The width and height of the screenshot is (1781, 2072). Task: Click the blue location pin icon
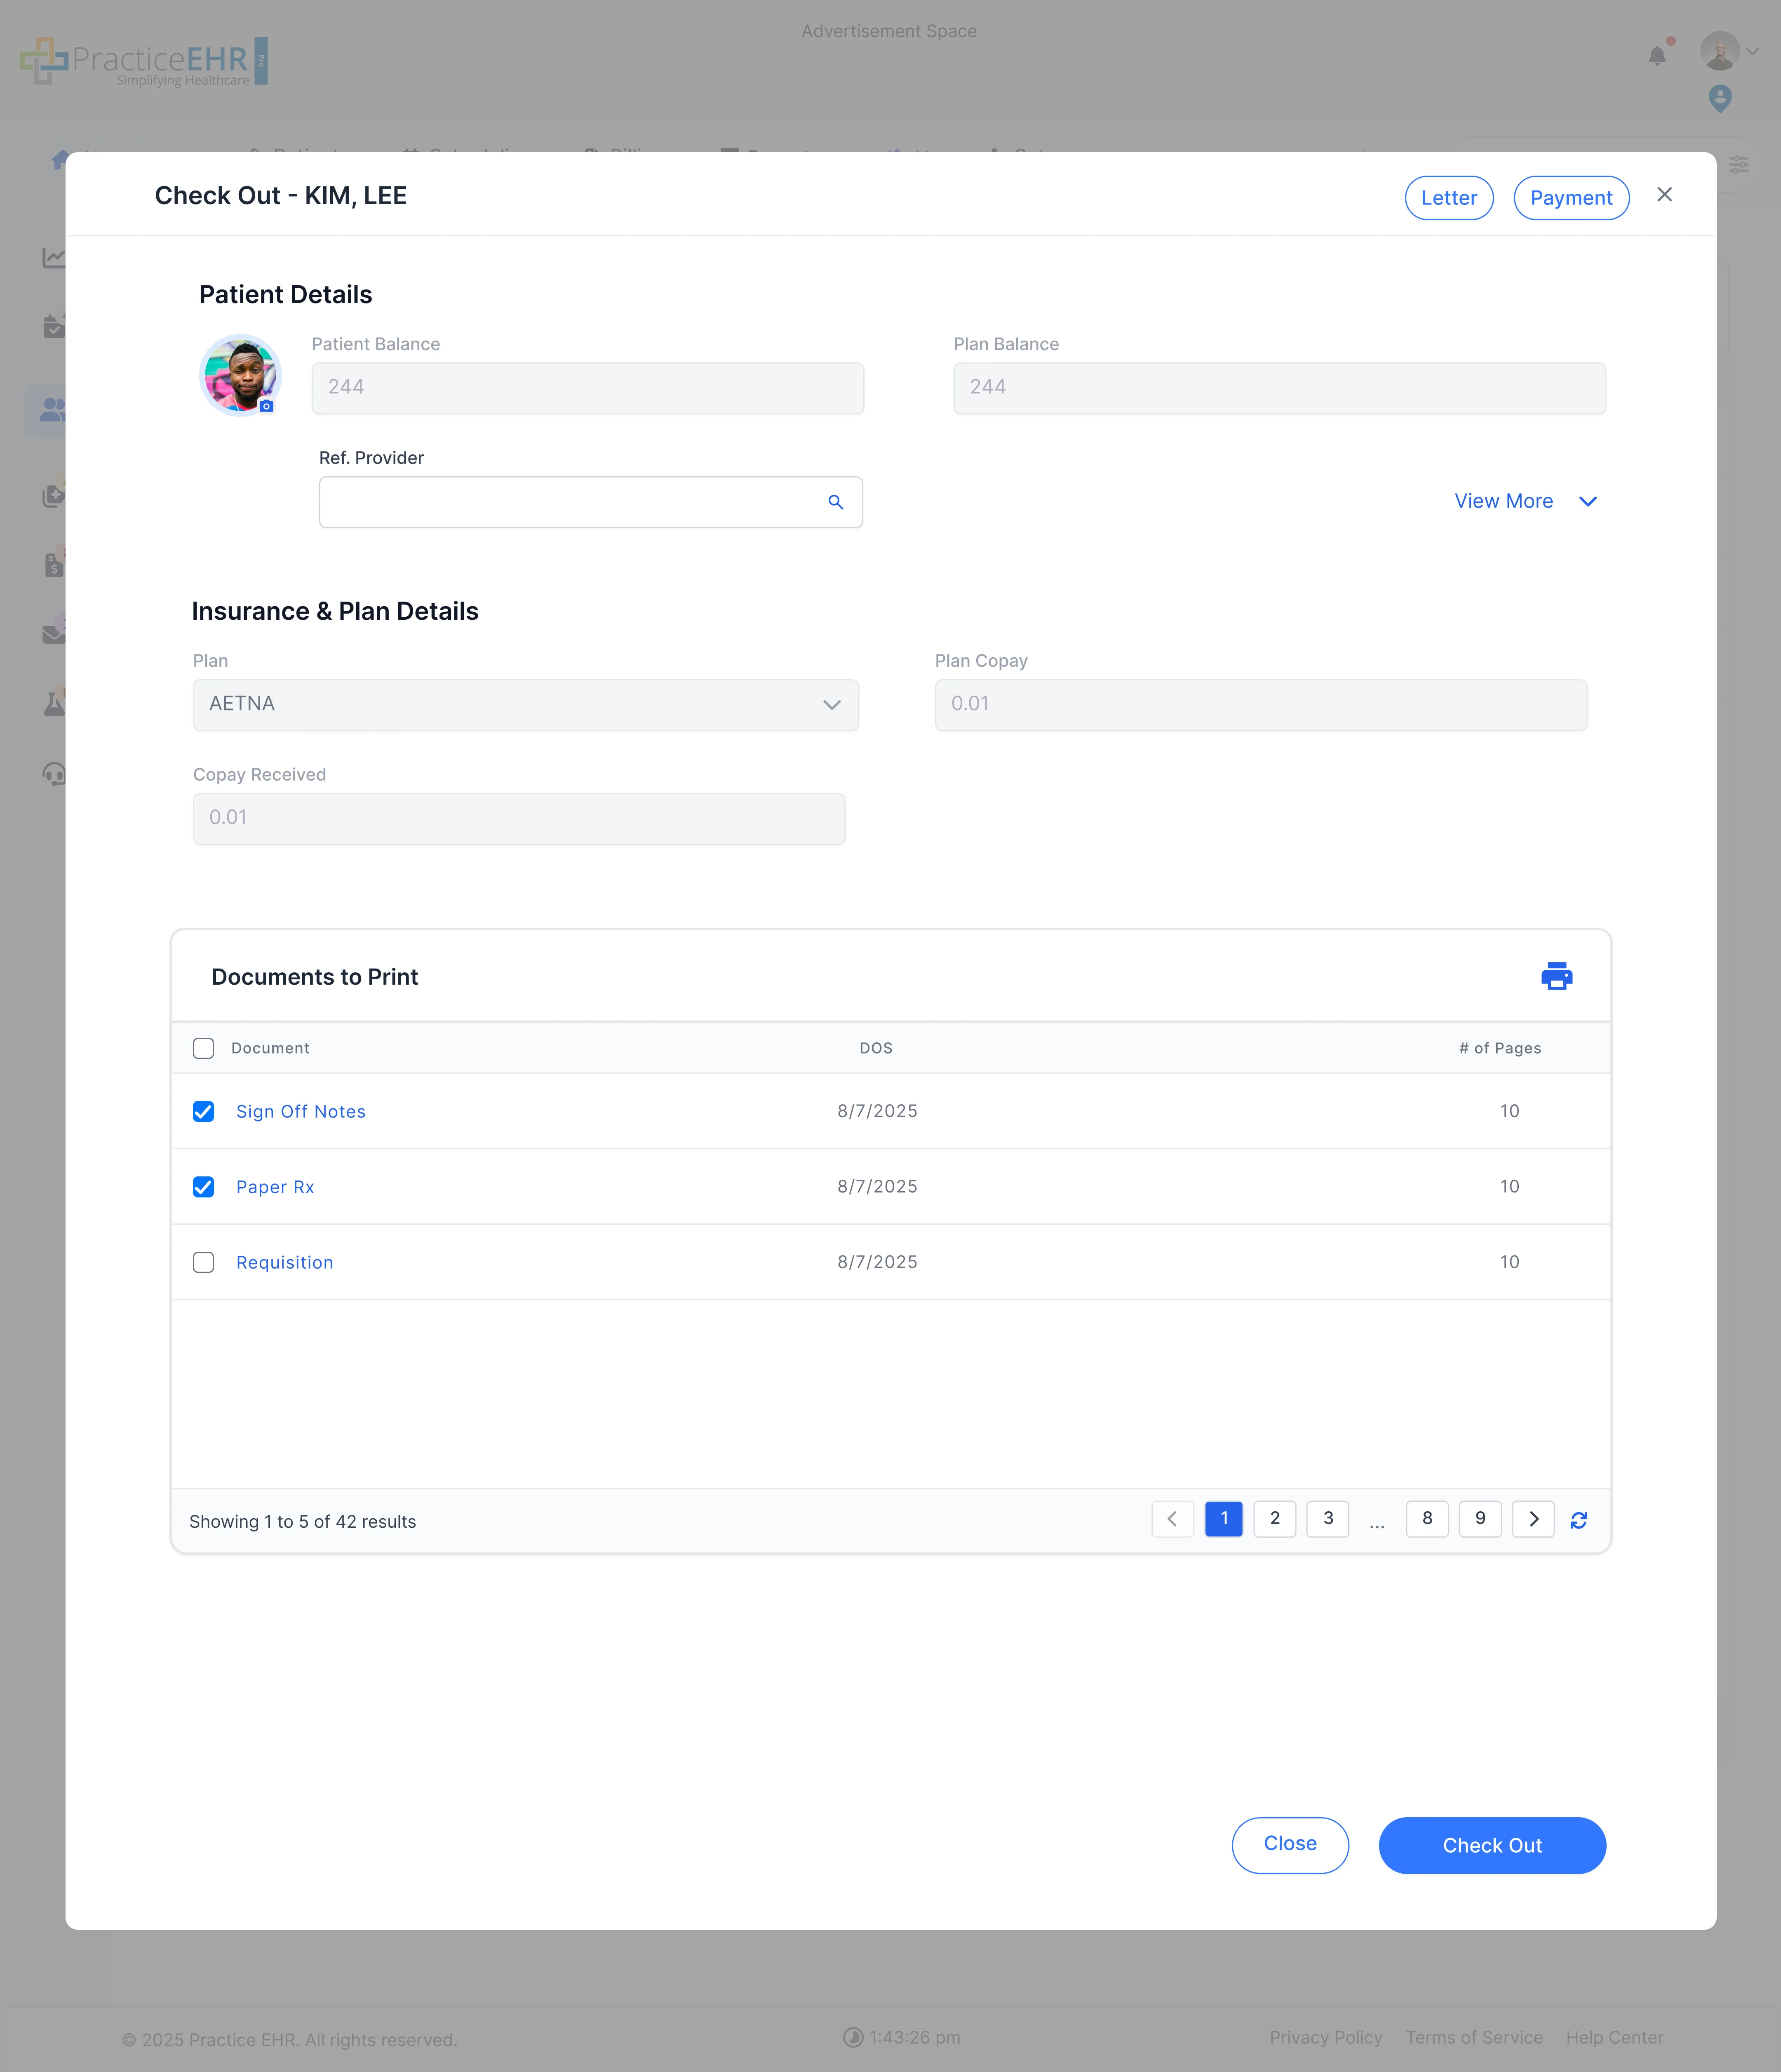(x=1721, y=99)
